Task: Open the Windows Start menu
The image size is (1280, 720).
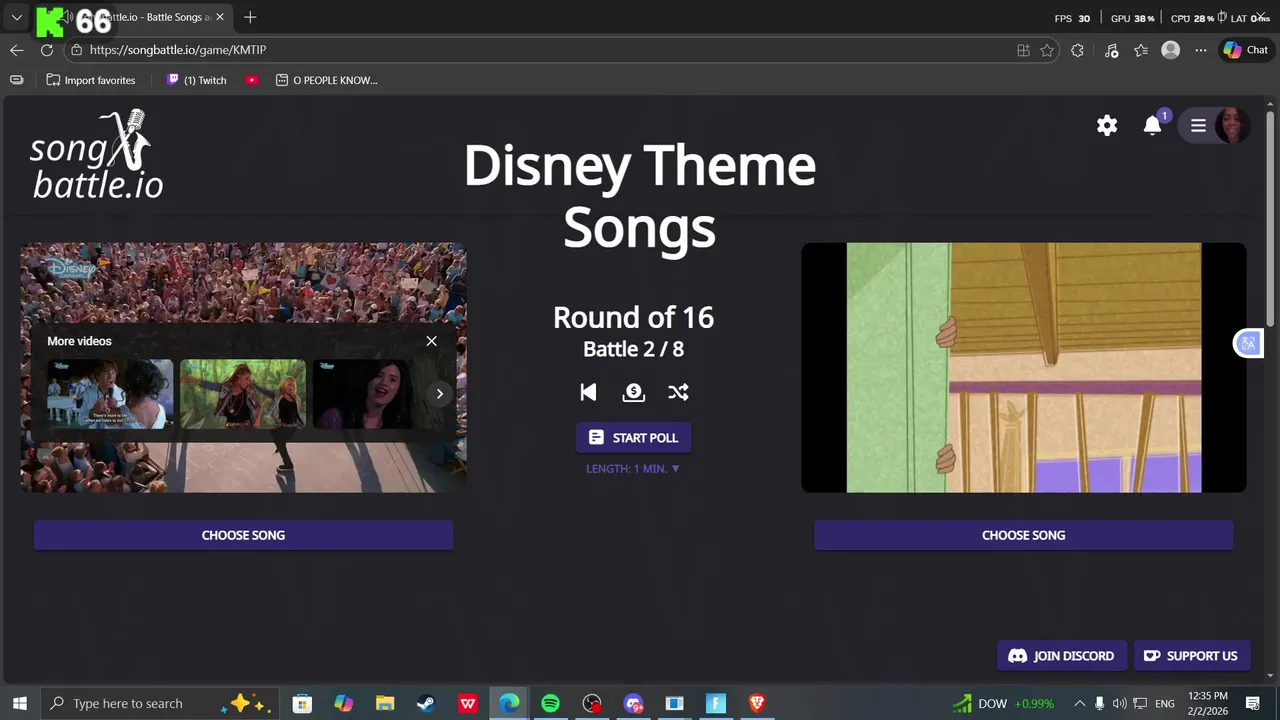Action: click(19, 704)
